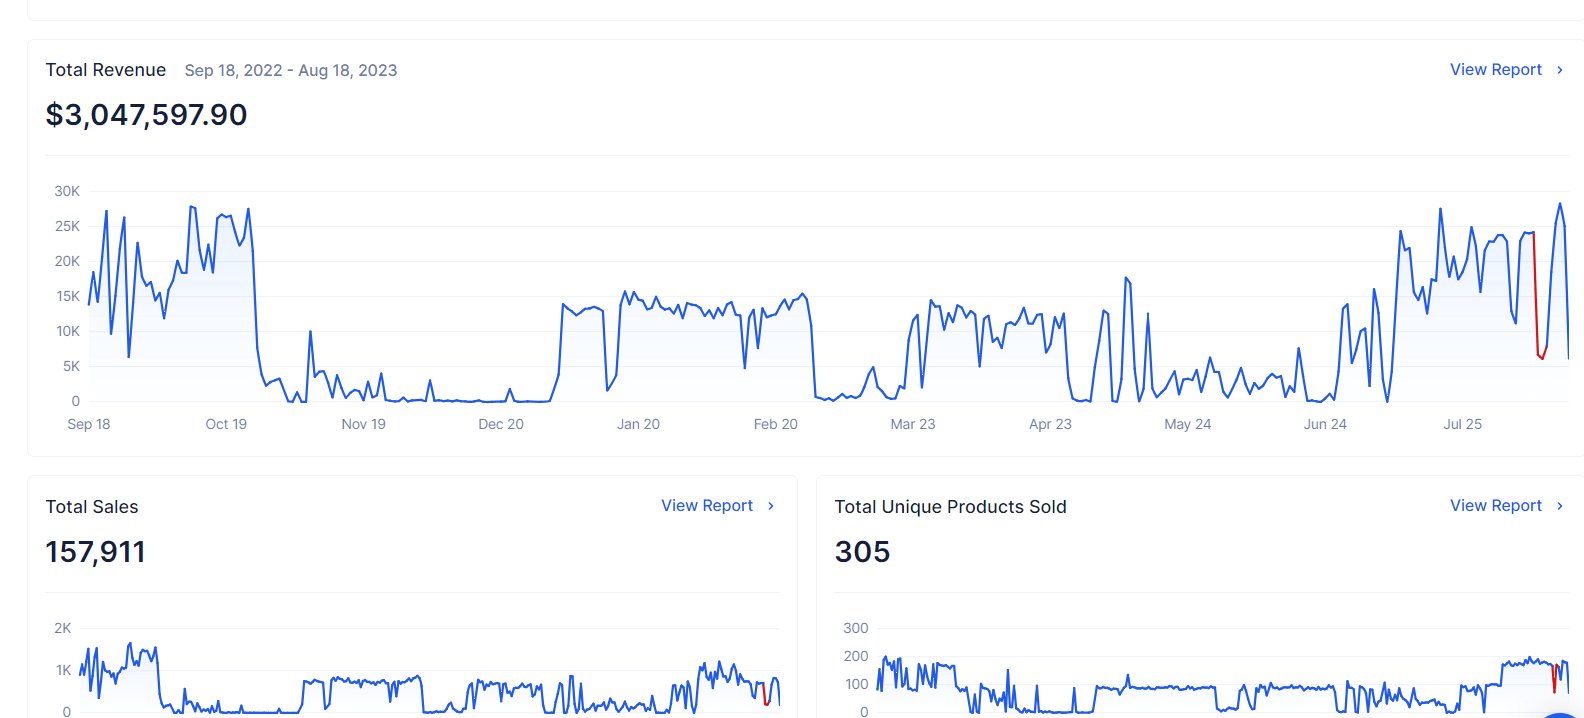Click the chevron beside Unique Products Sold report
The width and height of the screenshot is (1584, 718).
tap(1560, 506)
